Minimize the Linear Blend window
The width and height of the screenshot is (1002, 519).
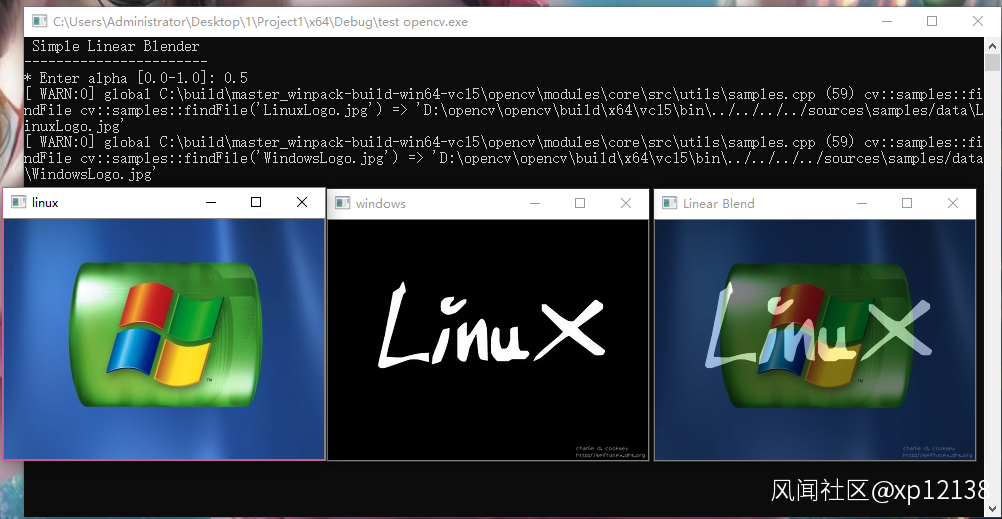click(861, 203)
